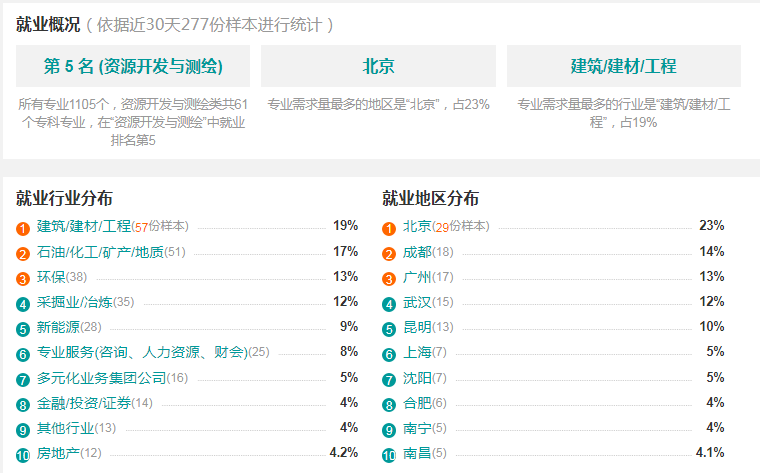Click the teal number 5 badge beside 昆明
Image resolution: width=760 pixels, height=473 pixels.
click(x=389, y=329)
